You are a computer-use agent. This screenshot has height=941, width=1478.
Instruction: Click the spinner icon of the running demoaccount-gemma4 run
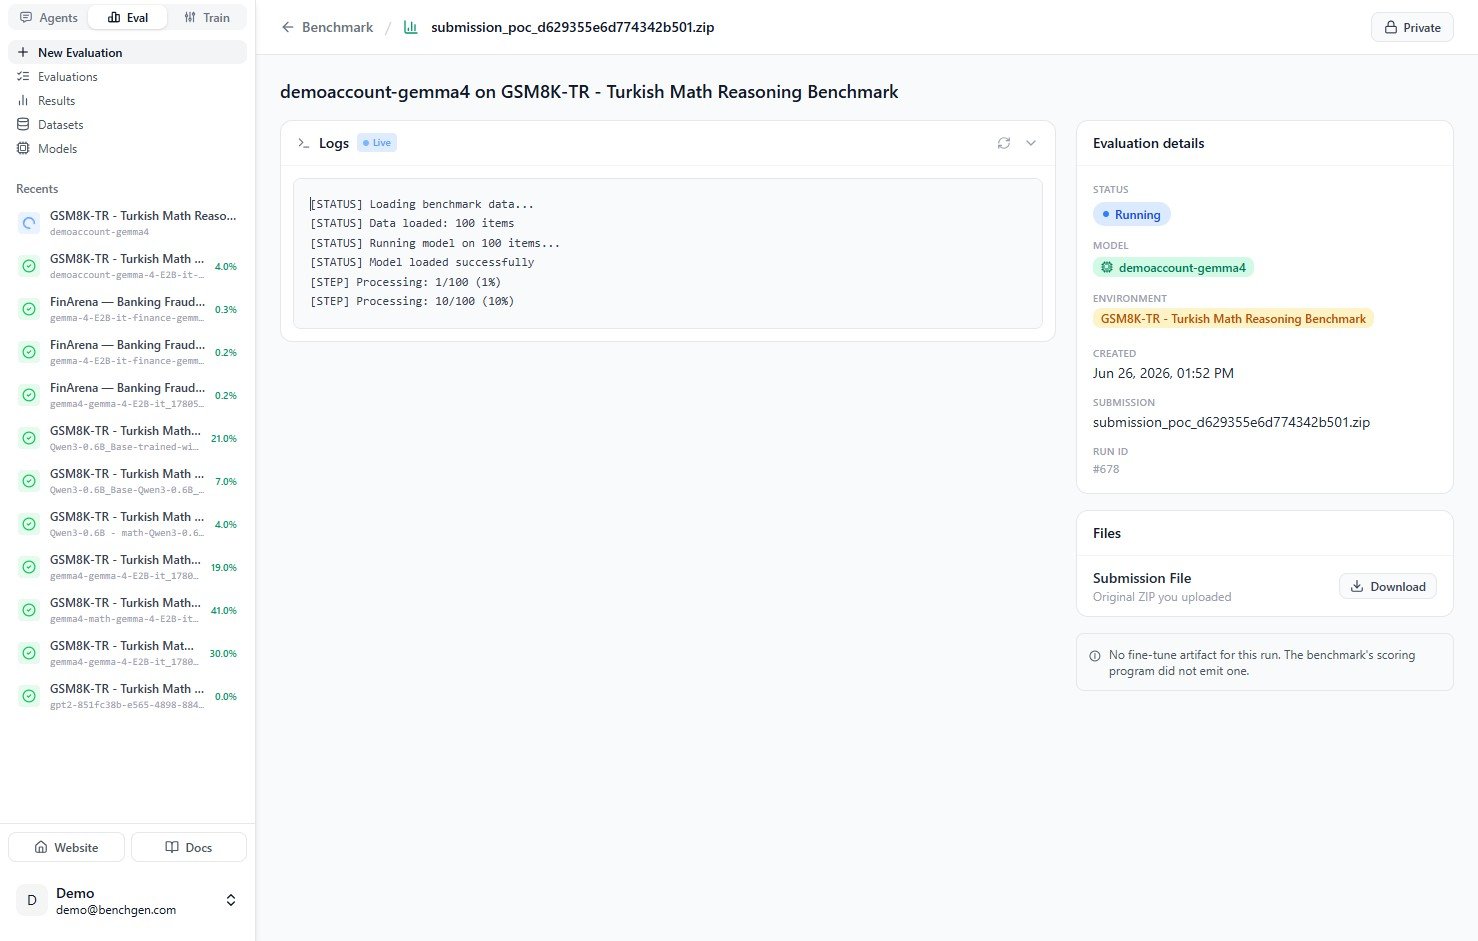(29, 223)
